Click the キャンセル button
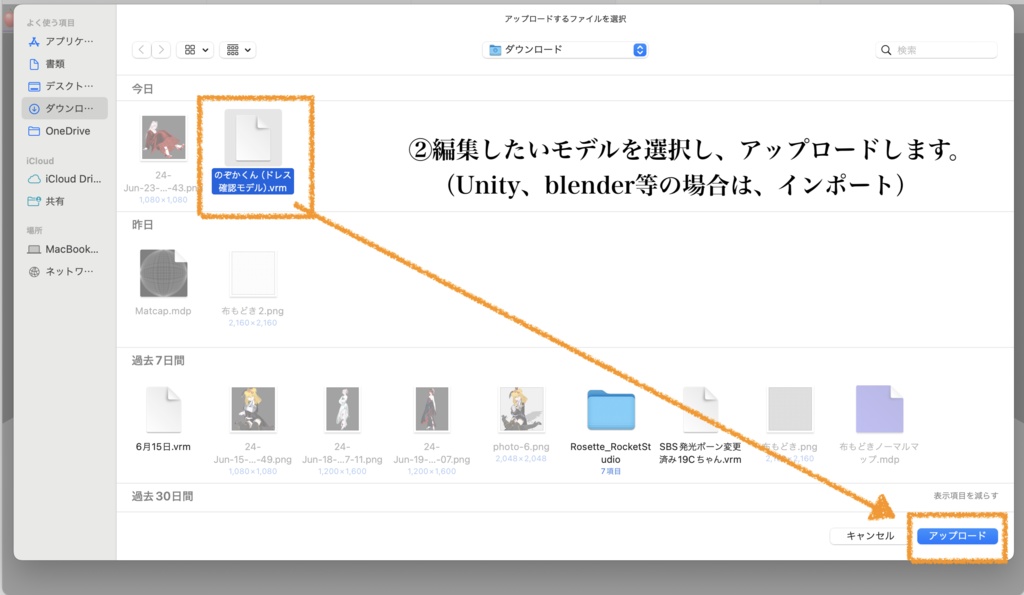Image resolution: width=1024 pixels, height=595 pixels. point(870,536)
